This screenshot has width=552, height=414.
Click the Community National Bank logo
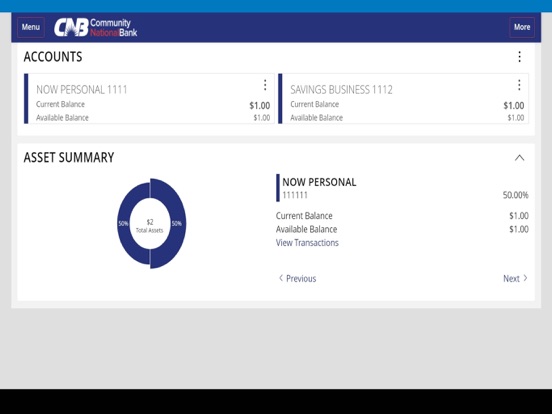tap(95, 27)
